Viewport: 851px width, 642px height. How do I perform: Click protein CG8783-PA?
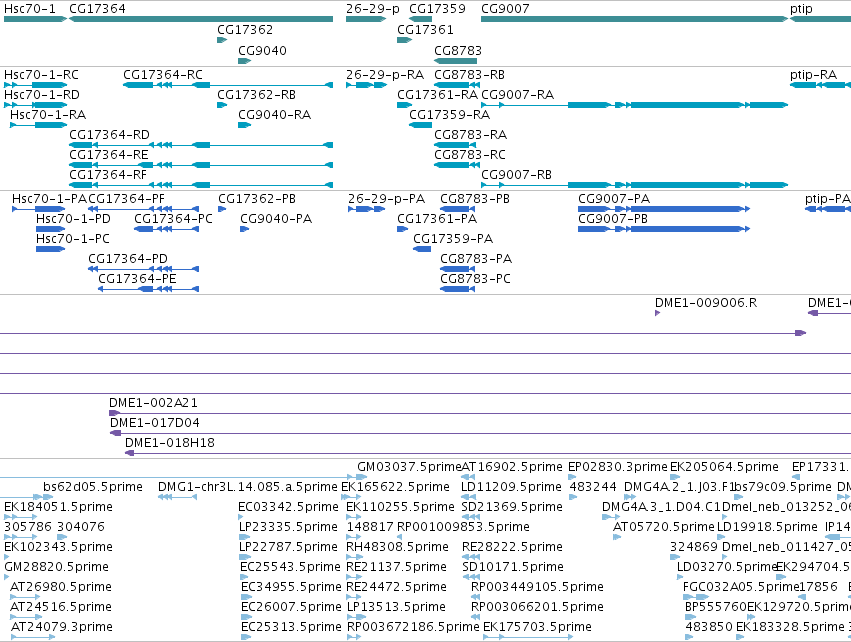(458, 269)
